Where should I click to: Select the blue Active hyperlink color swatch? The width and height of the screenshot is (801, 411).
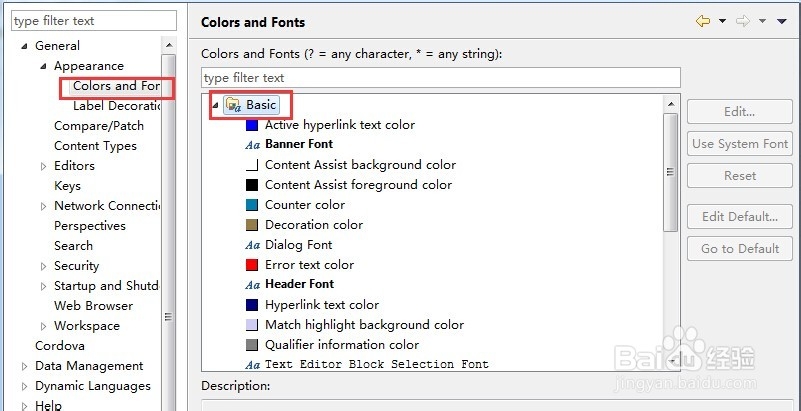[252, 125]
